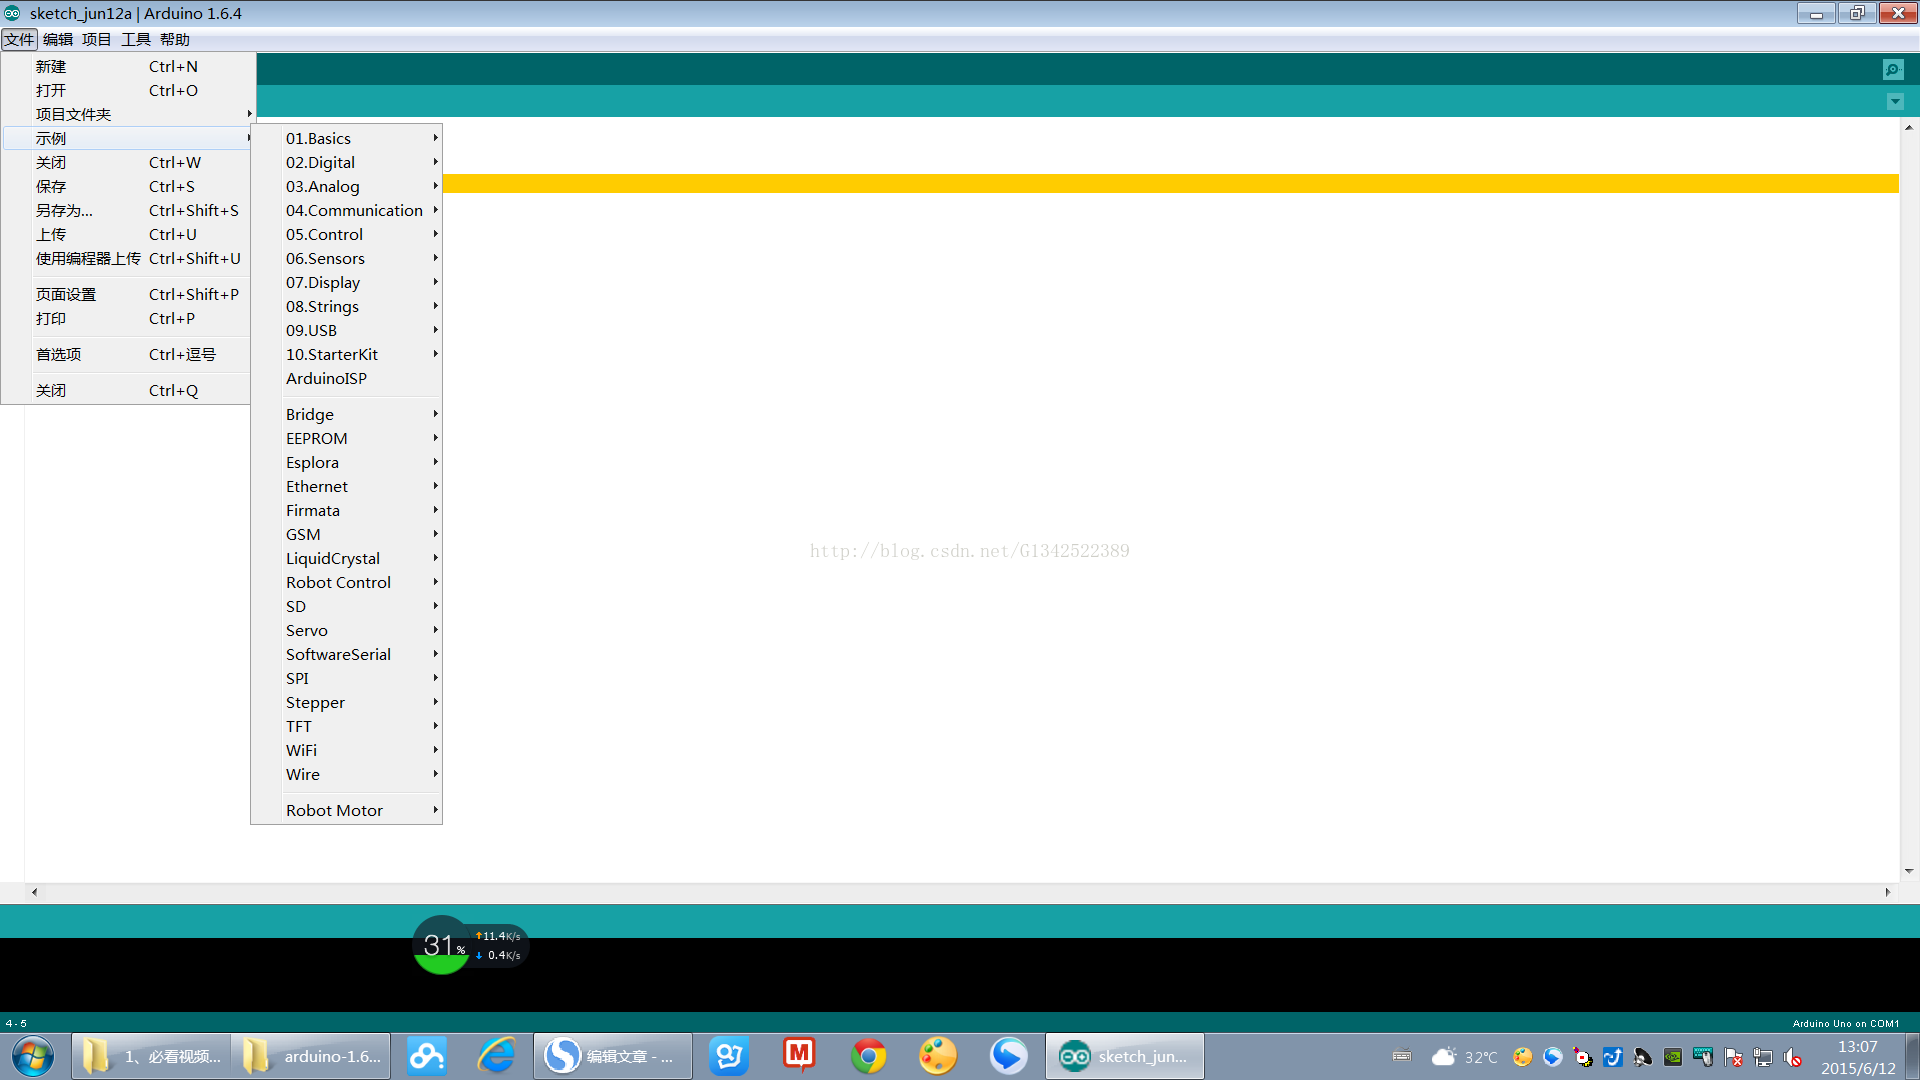Expand the 09.USB submenu
Viewport: 1920px width, 1080px height.
point(346,330)
